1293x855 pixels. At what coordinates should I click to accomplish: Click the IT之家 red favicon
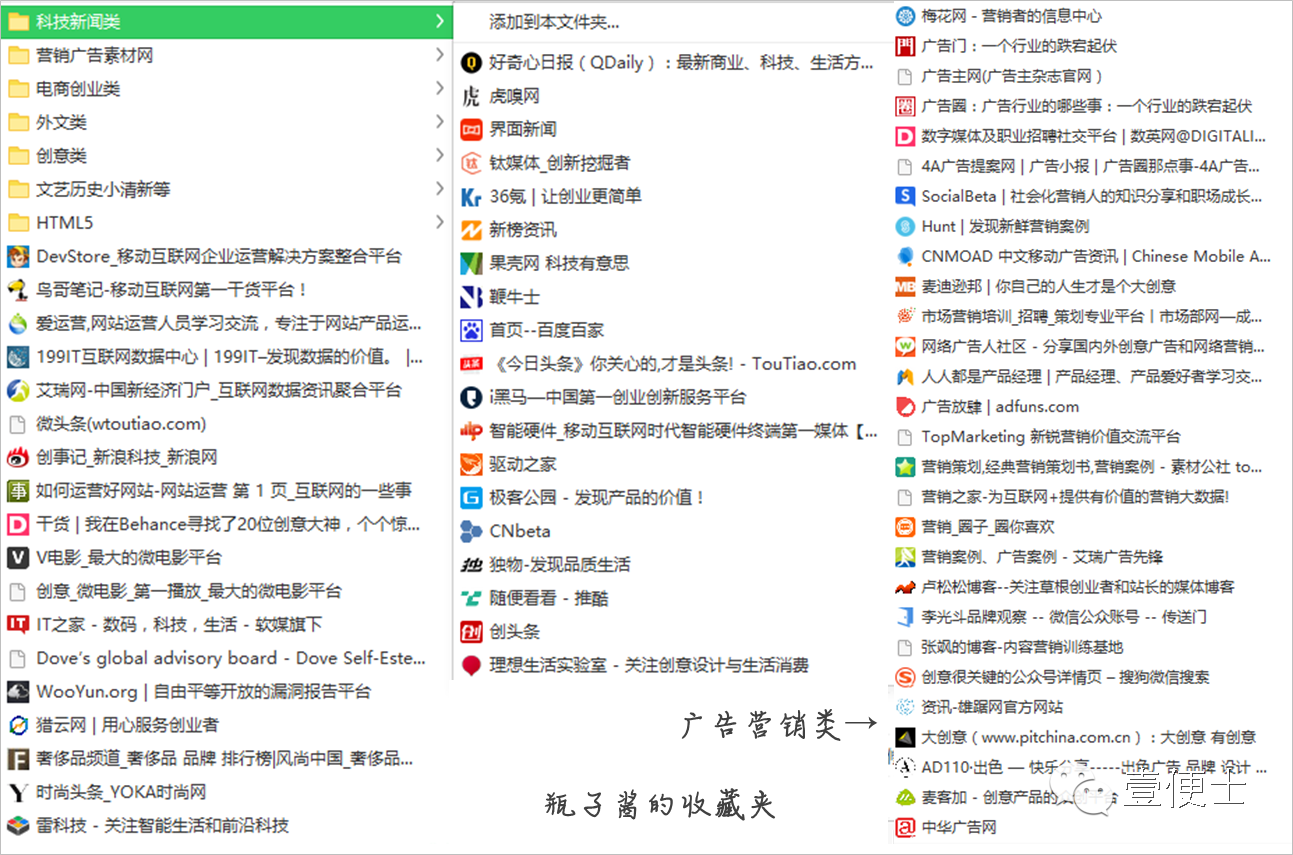click(18, 625)
